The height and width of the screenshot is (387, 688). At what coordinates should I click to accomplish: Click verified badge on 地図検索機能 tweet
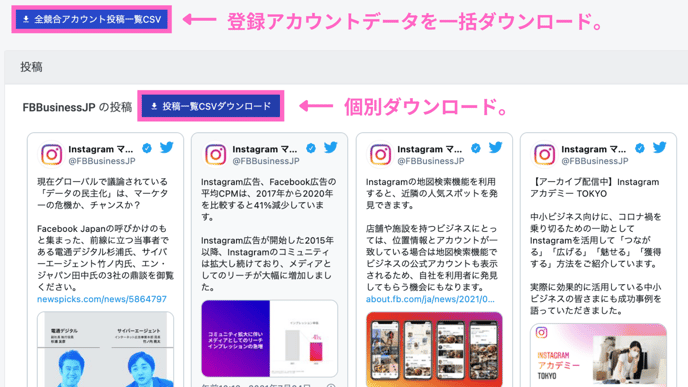(x=476, y=148)
